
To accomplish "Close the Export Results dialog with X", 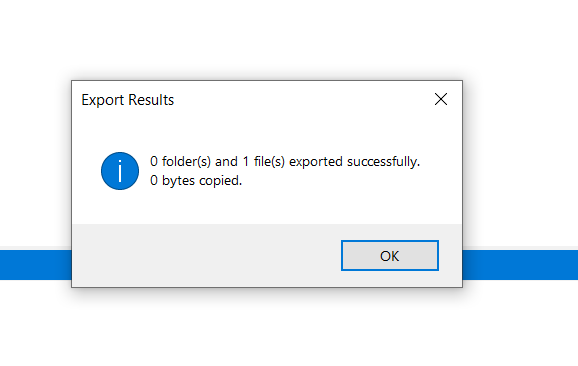I will 441,99.
